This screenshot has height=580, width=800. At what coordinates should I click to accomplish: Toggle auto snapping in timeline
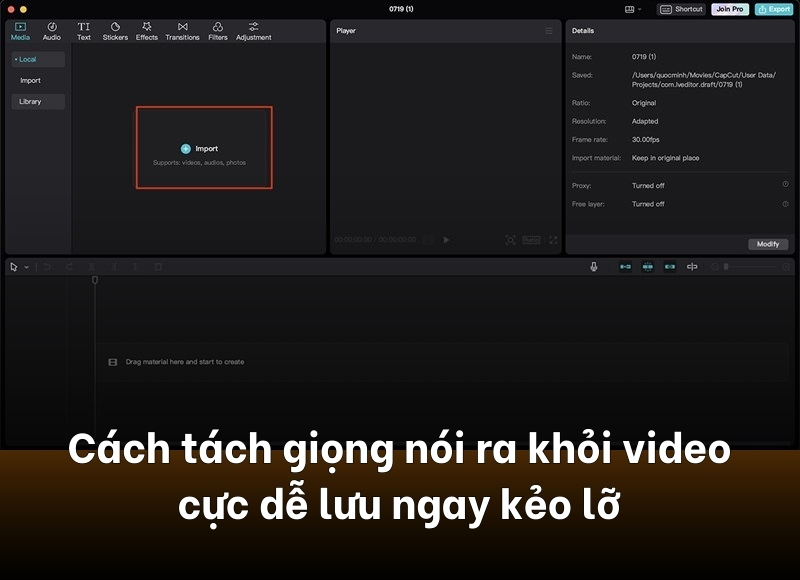[x=647, y=266]
